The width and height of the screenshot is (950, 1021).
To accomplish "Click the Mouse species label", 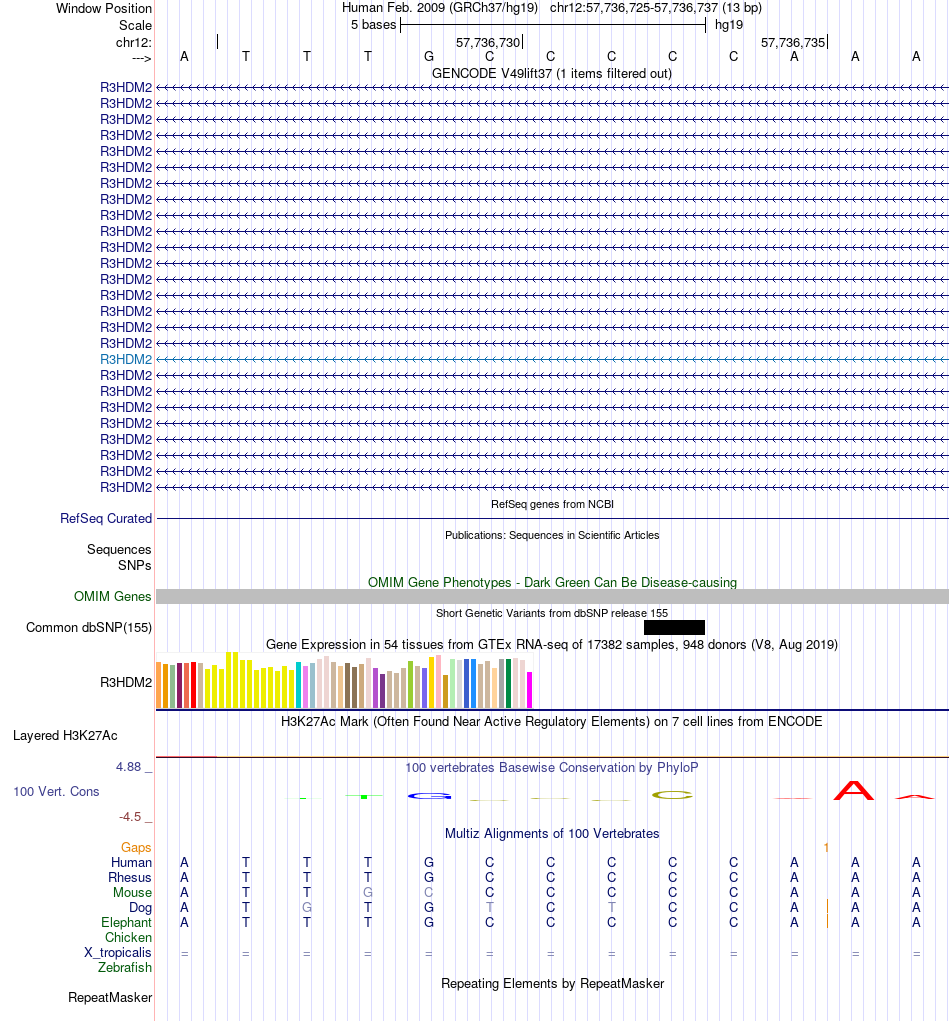I will click(132, 892).
